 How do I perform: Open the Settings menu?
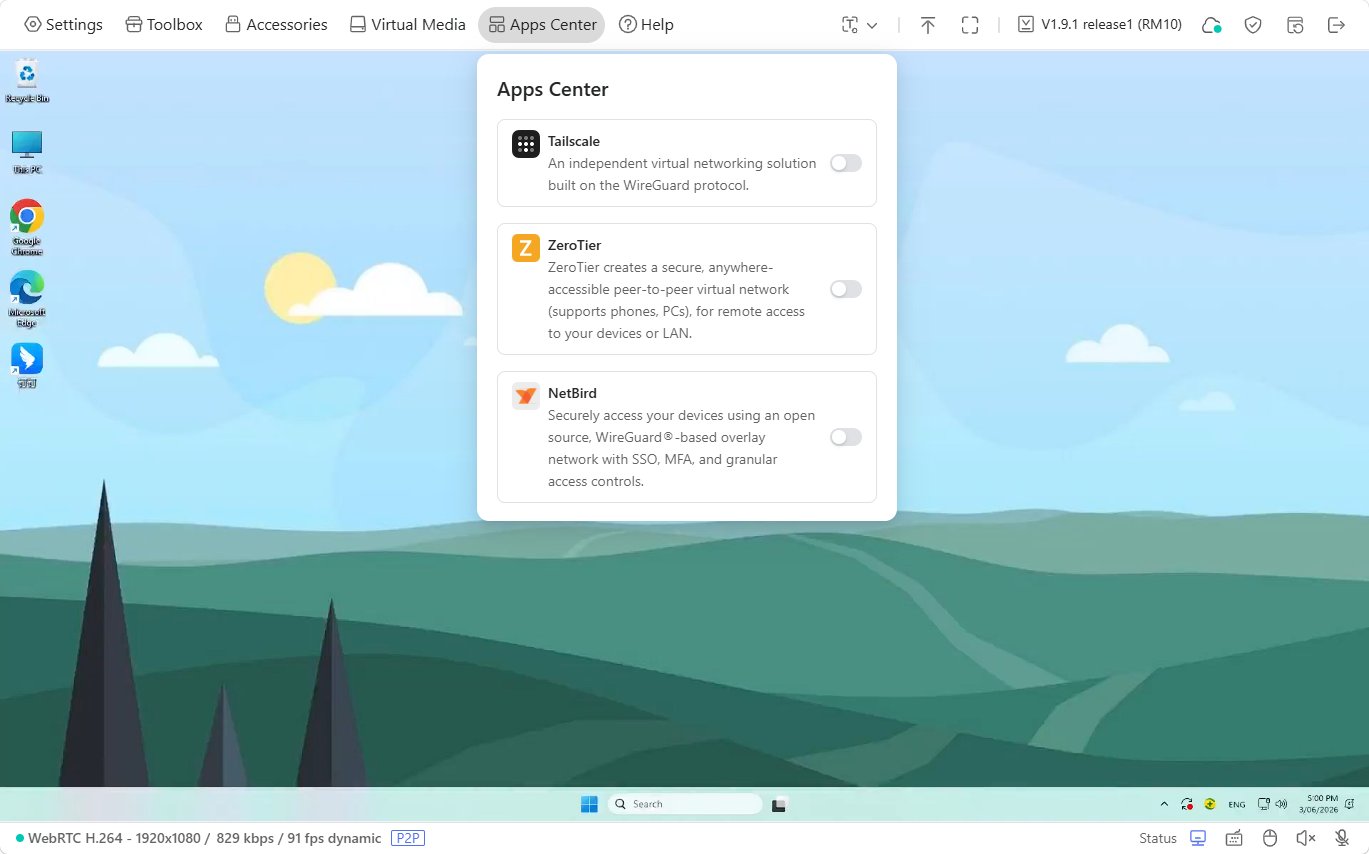63,25
